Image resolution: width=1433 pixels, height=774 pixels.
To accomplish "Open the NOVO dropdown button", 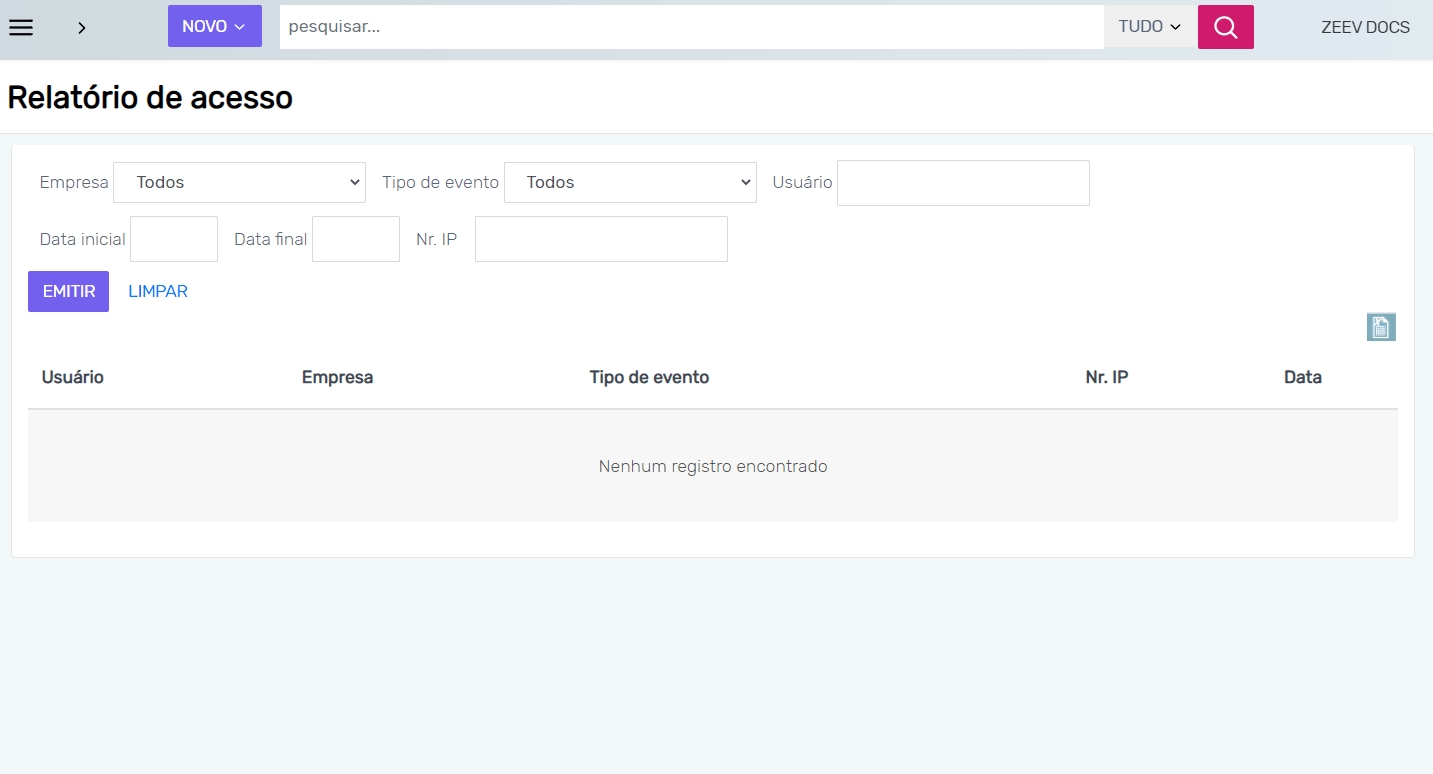I will [x=214, y=27].
